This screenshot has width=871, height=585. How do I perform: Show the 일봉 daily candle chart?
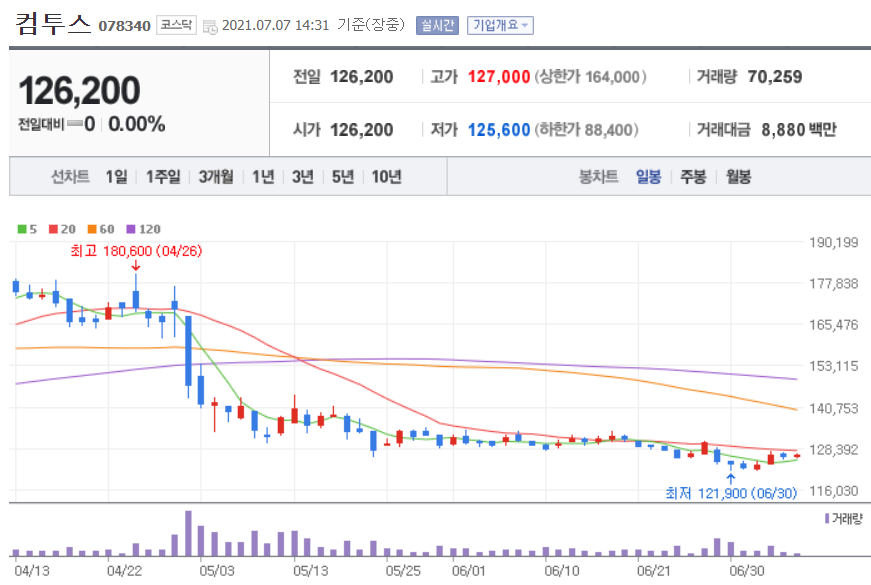[x=648, y=177]
